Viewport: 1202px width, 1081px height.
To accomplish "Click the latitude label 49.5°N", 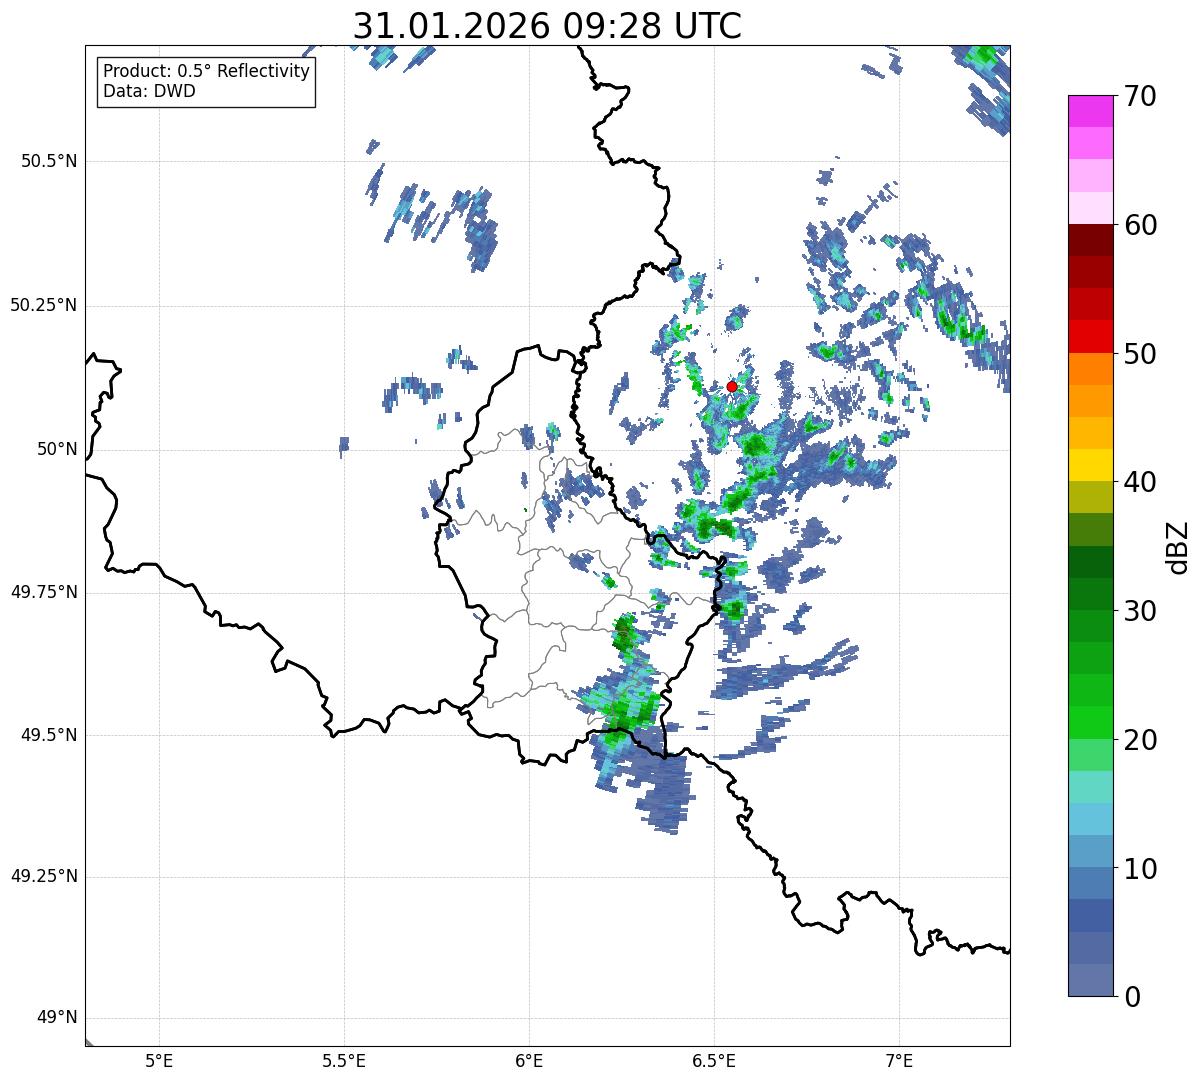I will [49, 735].
